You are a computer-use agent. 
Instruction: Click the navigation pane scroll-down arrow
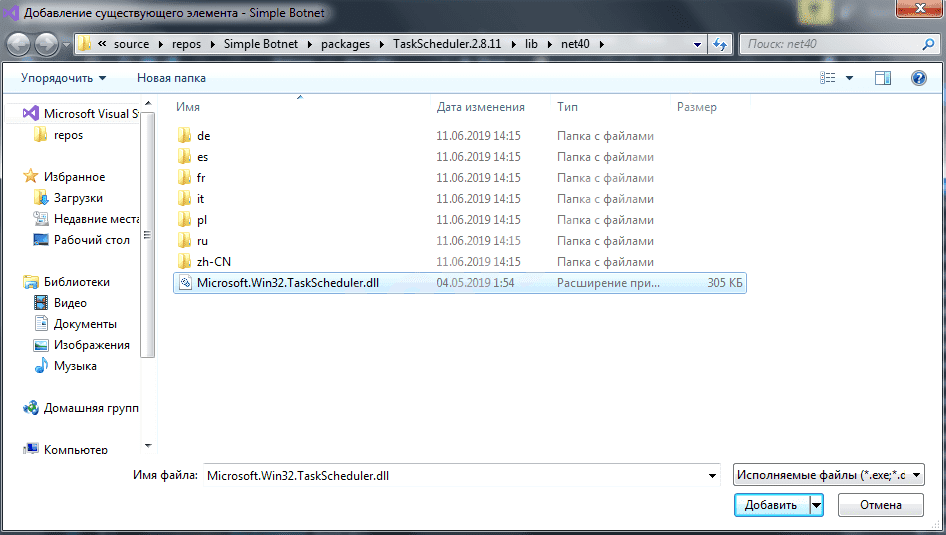click(x=148, y=446)
